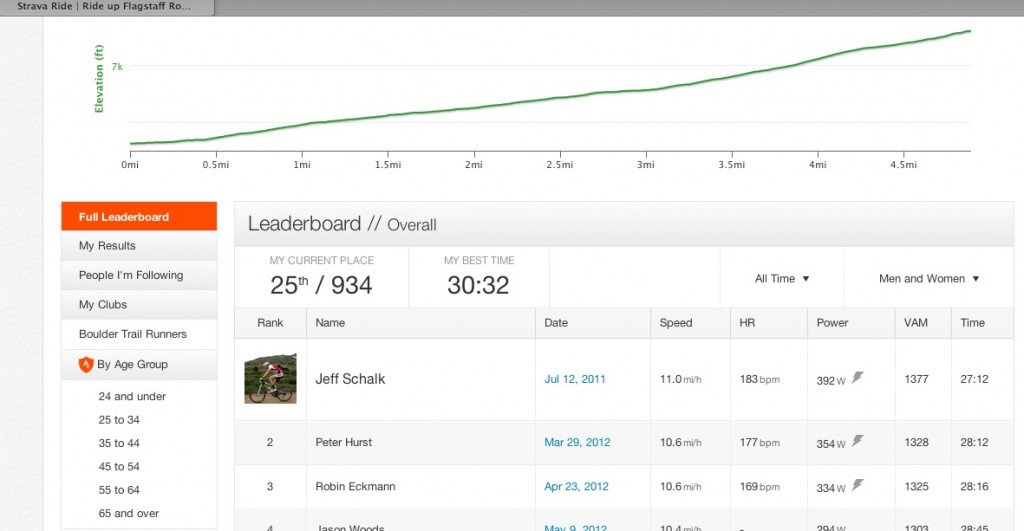Click the Apr 23, 2012 date link

click(576, 487)
